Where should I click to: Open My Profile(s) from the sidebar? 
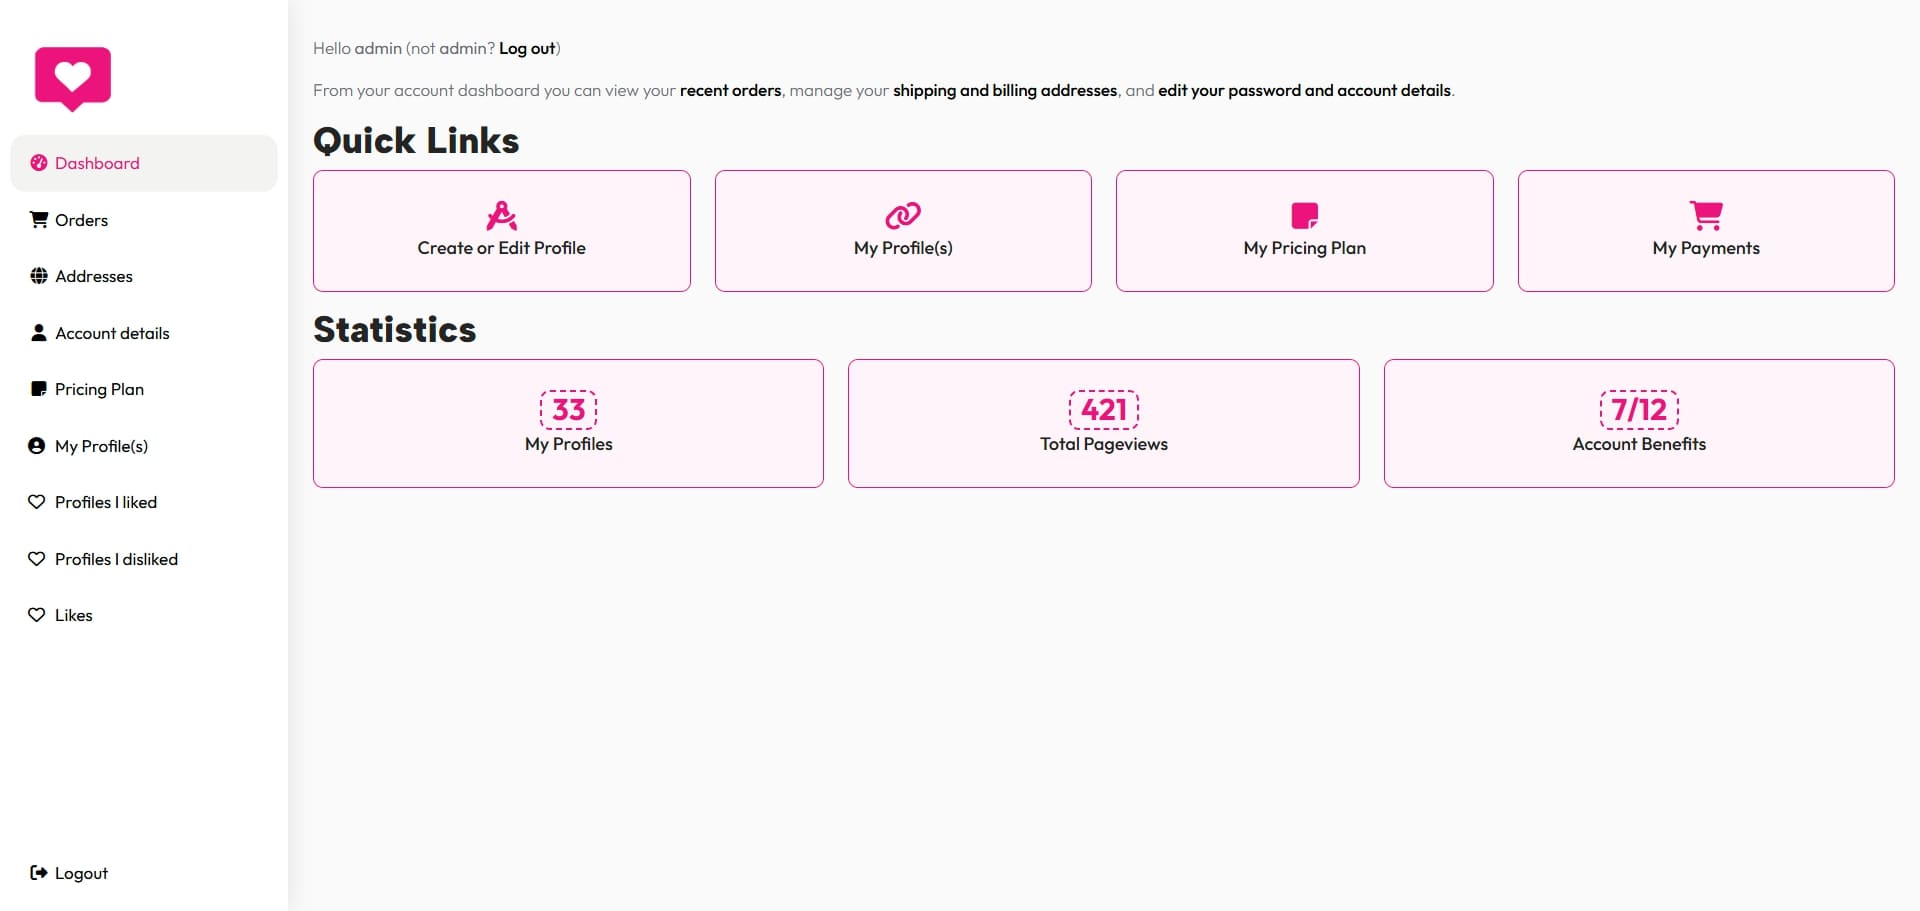[101, 446]
